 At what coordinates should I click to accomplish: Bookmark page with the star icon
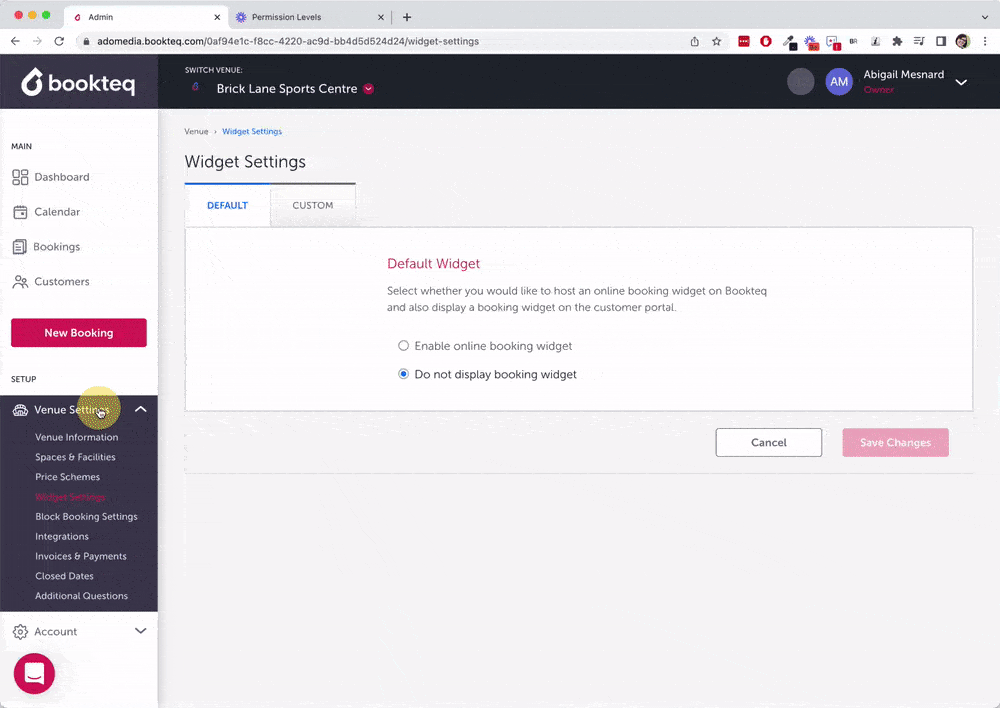(717, 42)
